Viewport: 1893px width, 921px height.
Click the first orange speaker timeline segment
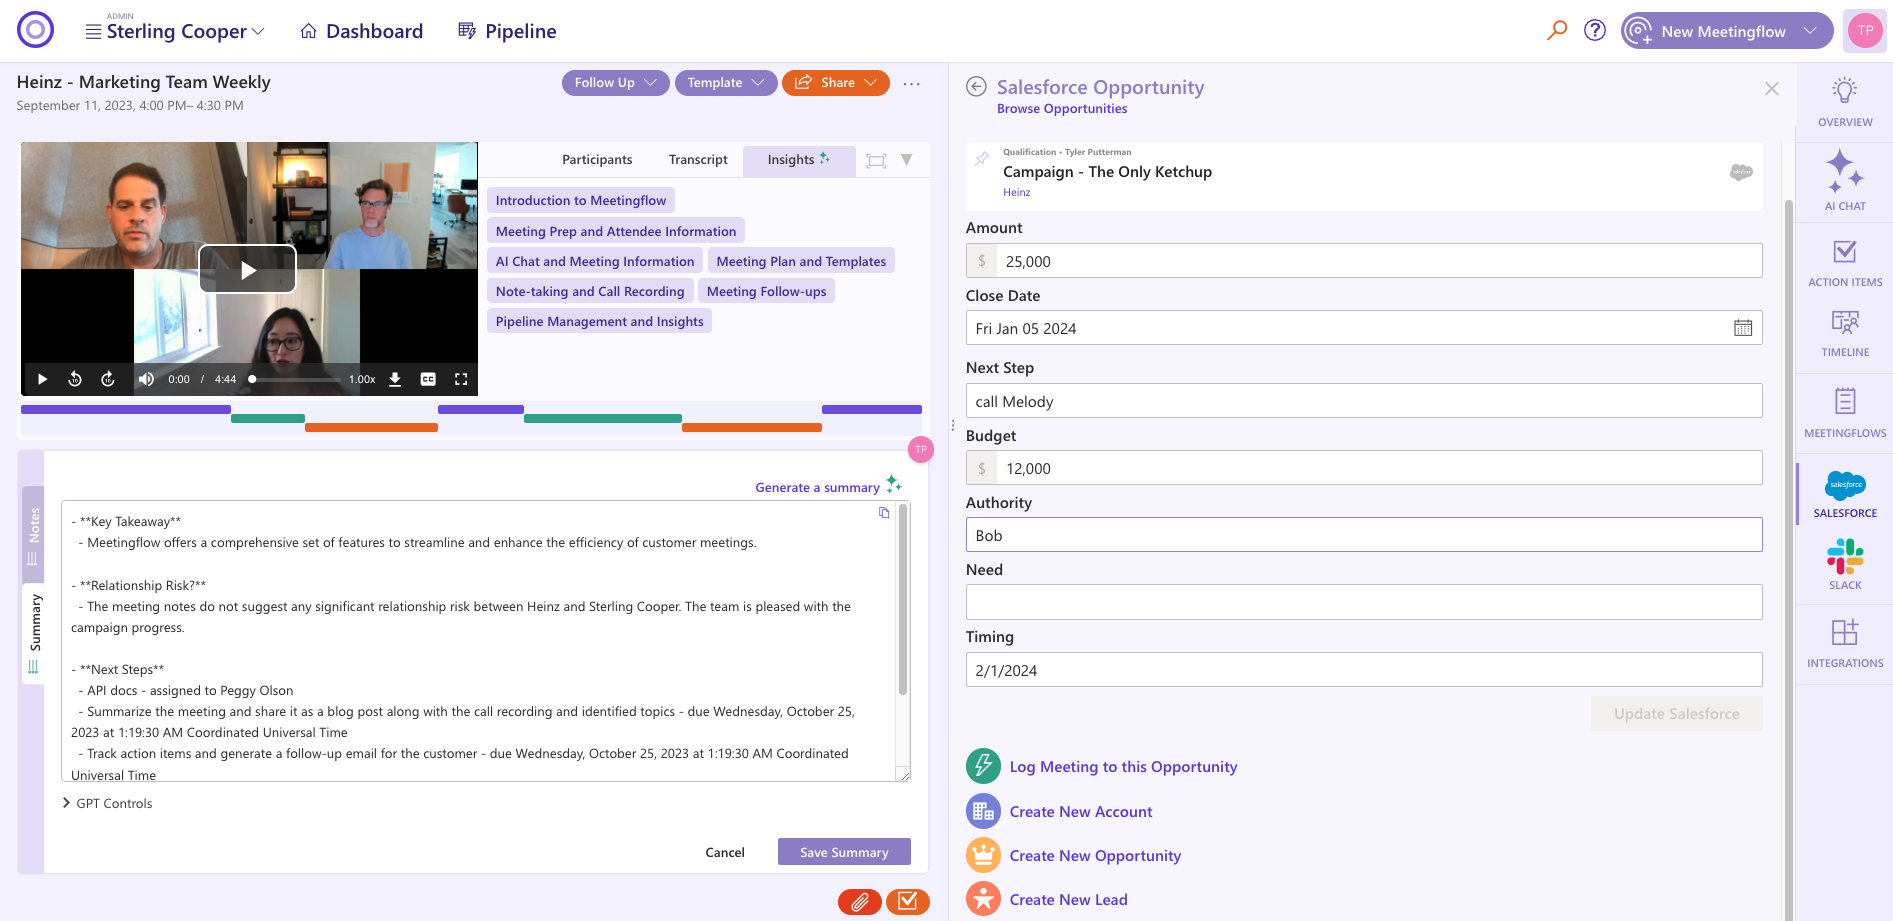[x=371, y=427]
